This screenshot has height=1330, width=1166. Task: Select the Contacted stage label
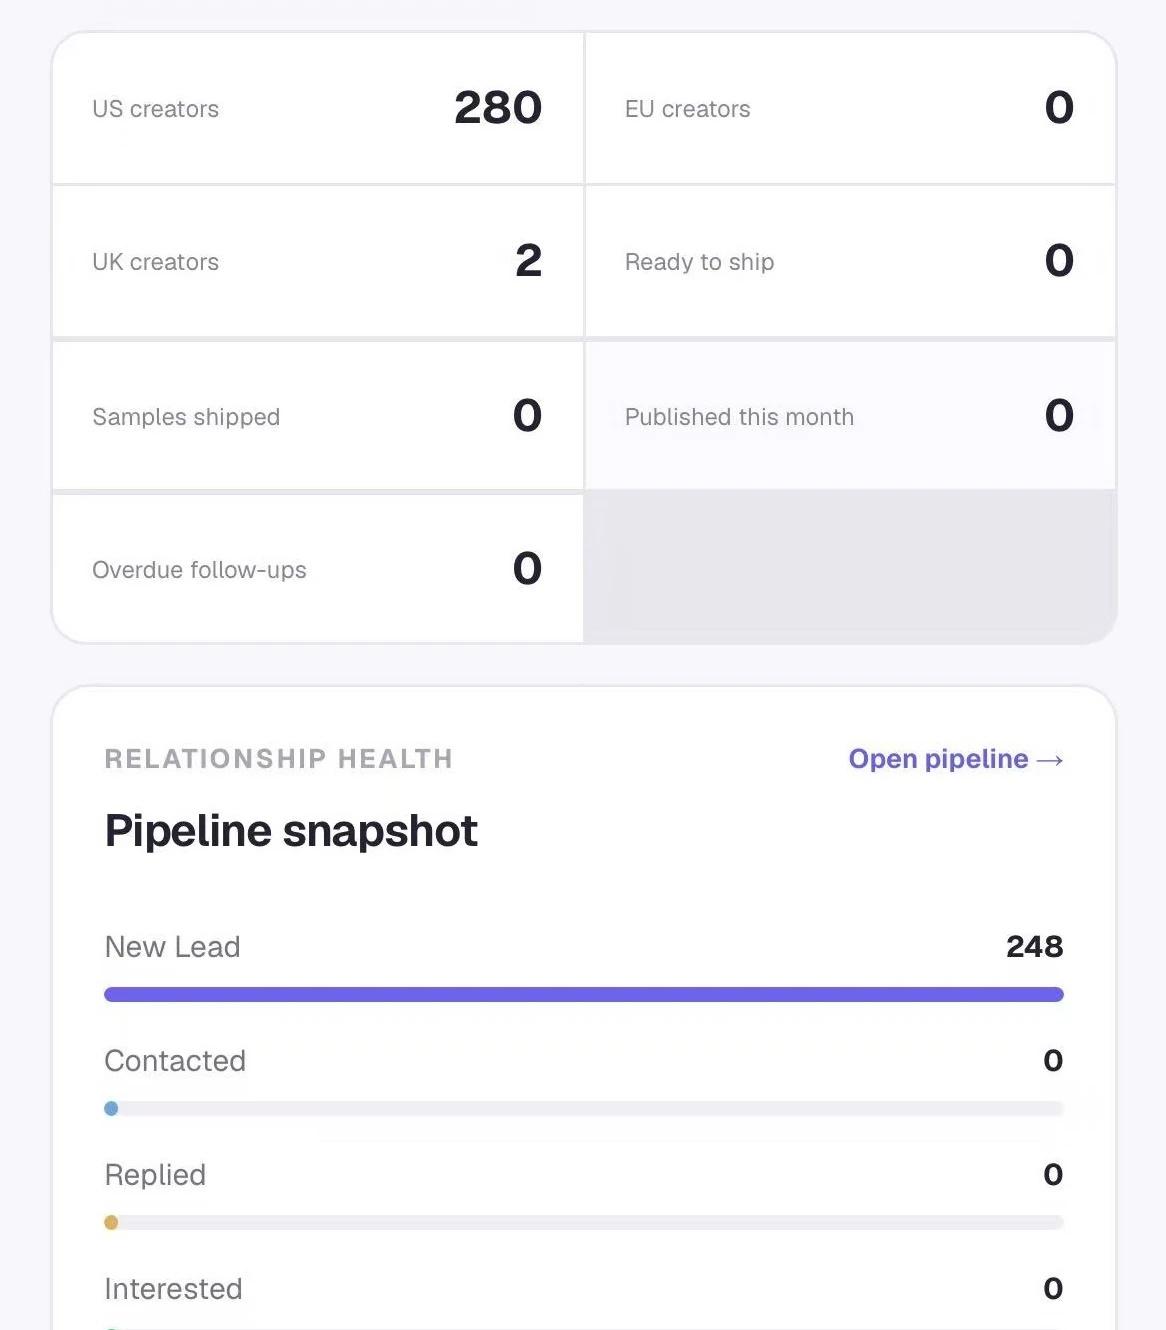click(x=175, y=1061)
